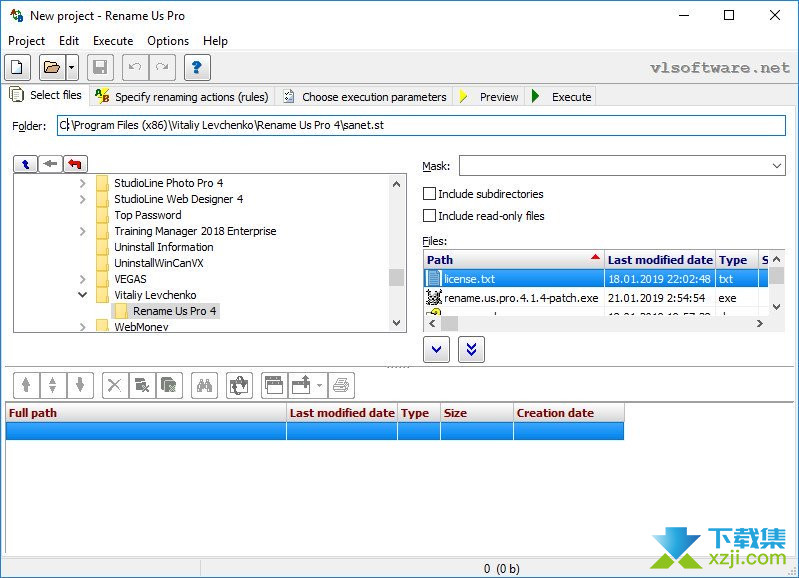Screen dimensions: 799x578
Task: Click the recycle-style refresh icon
Action: coord(239,385)
